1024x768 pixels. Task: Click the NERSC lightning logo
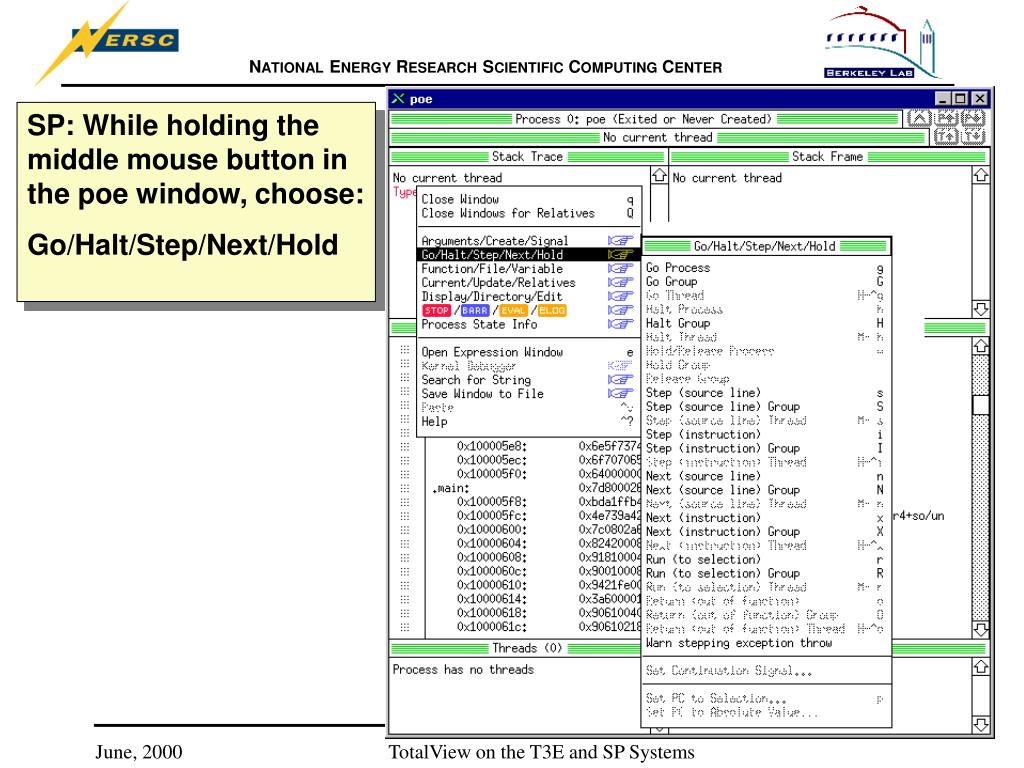click(x=108, y=43)
